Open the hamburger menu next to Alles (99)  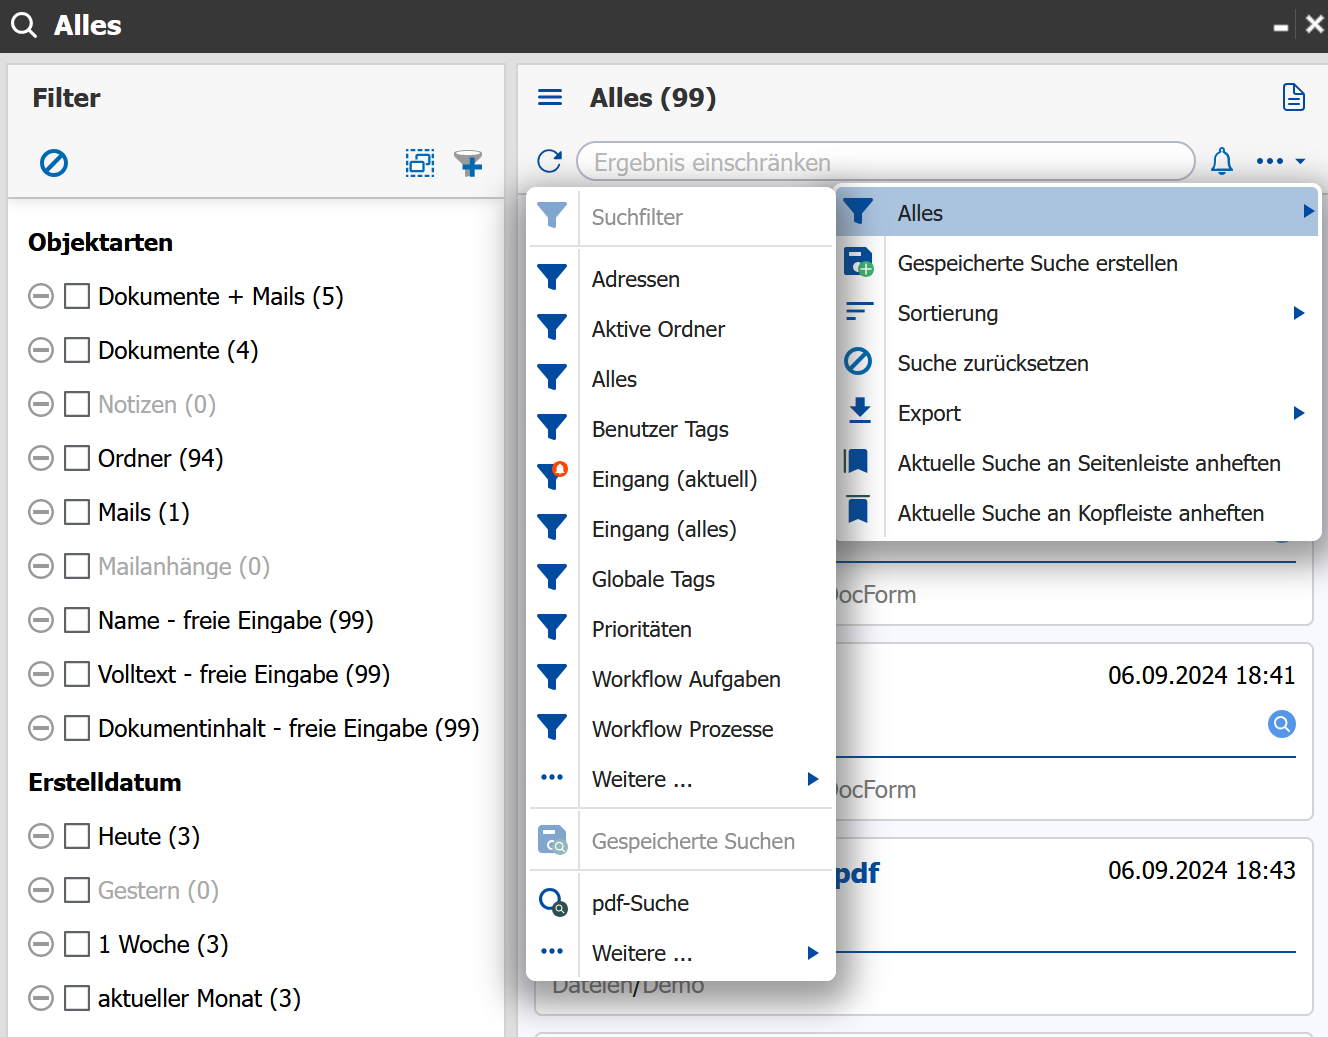[550, 97]
